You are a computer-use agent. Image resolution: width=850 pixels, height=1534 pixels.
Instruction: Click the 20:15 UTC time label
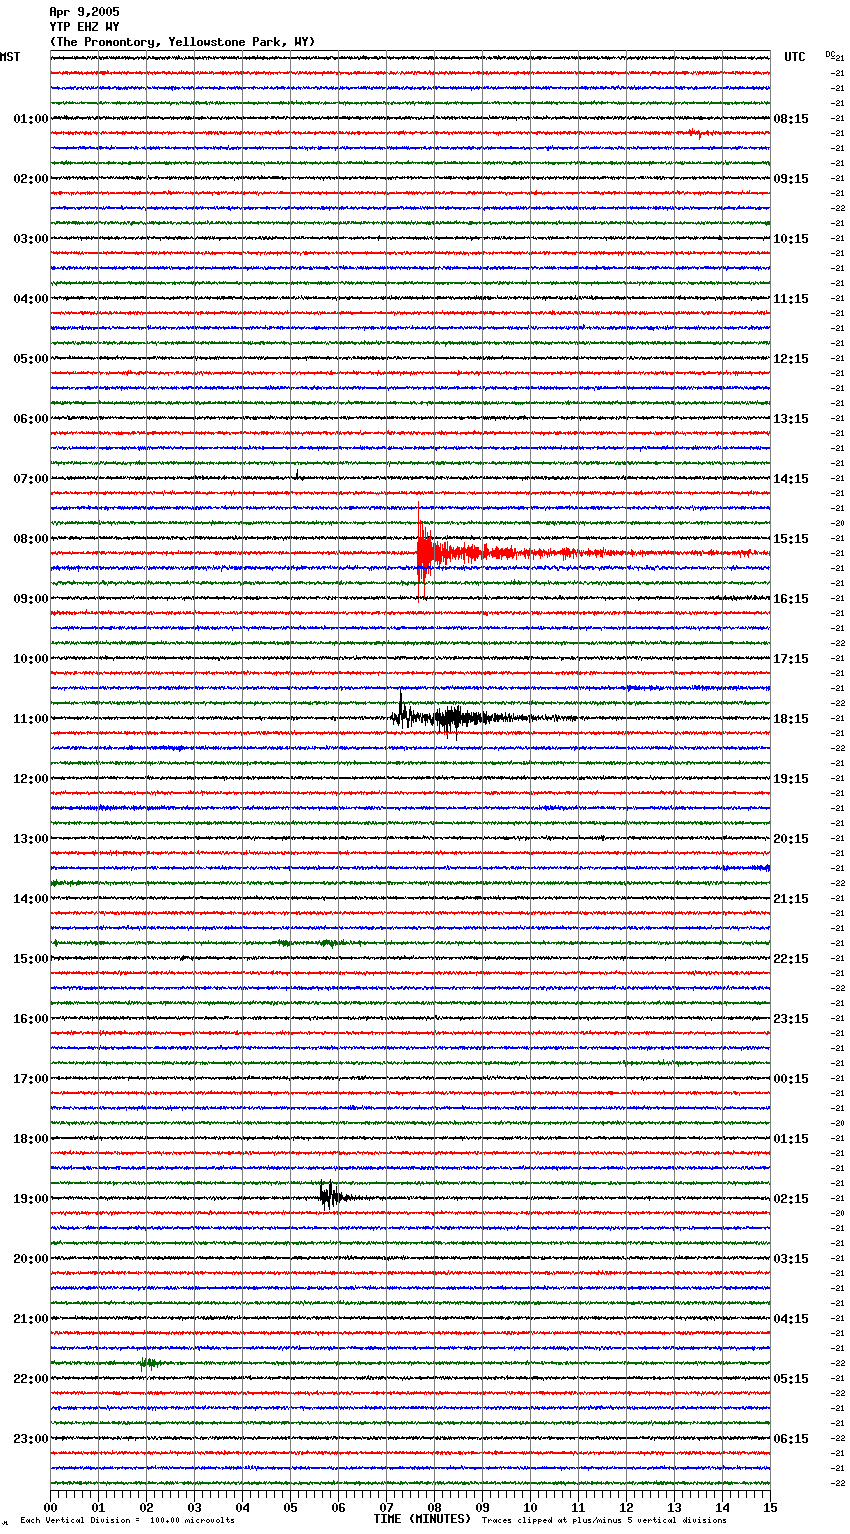click(x=791, y=839)
